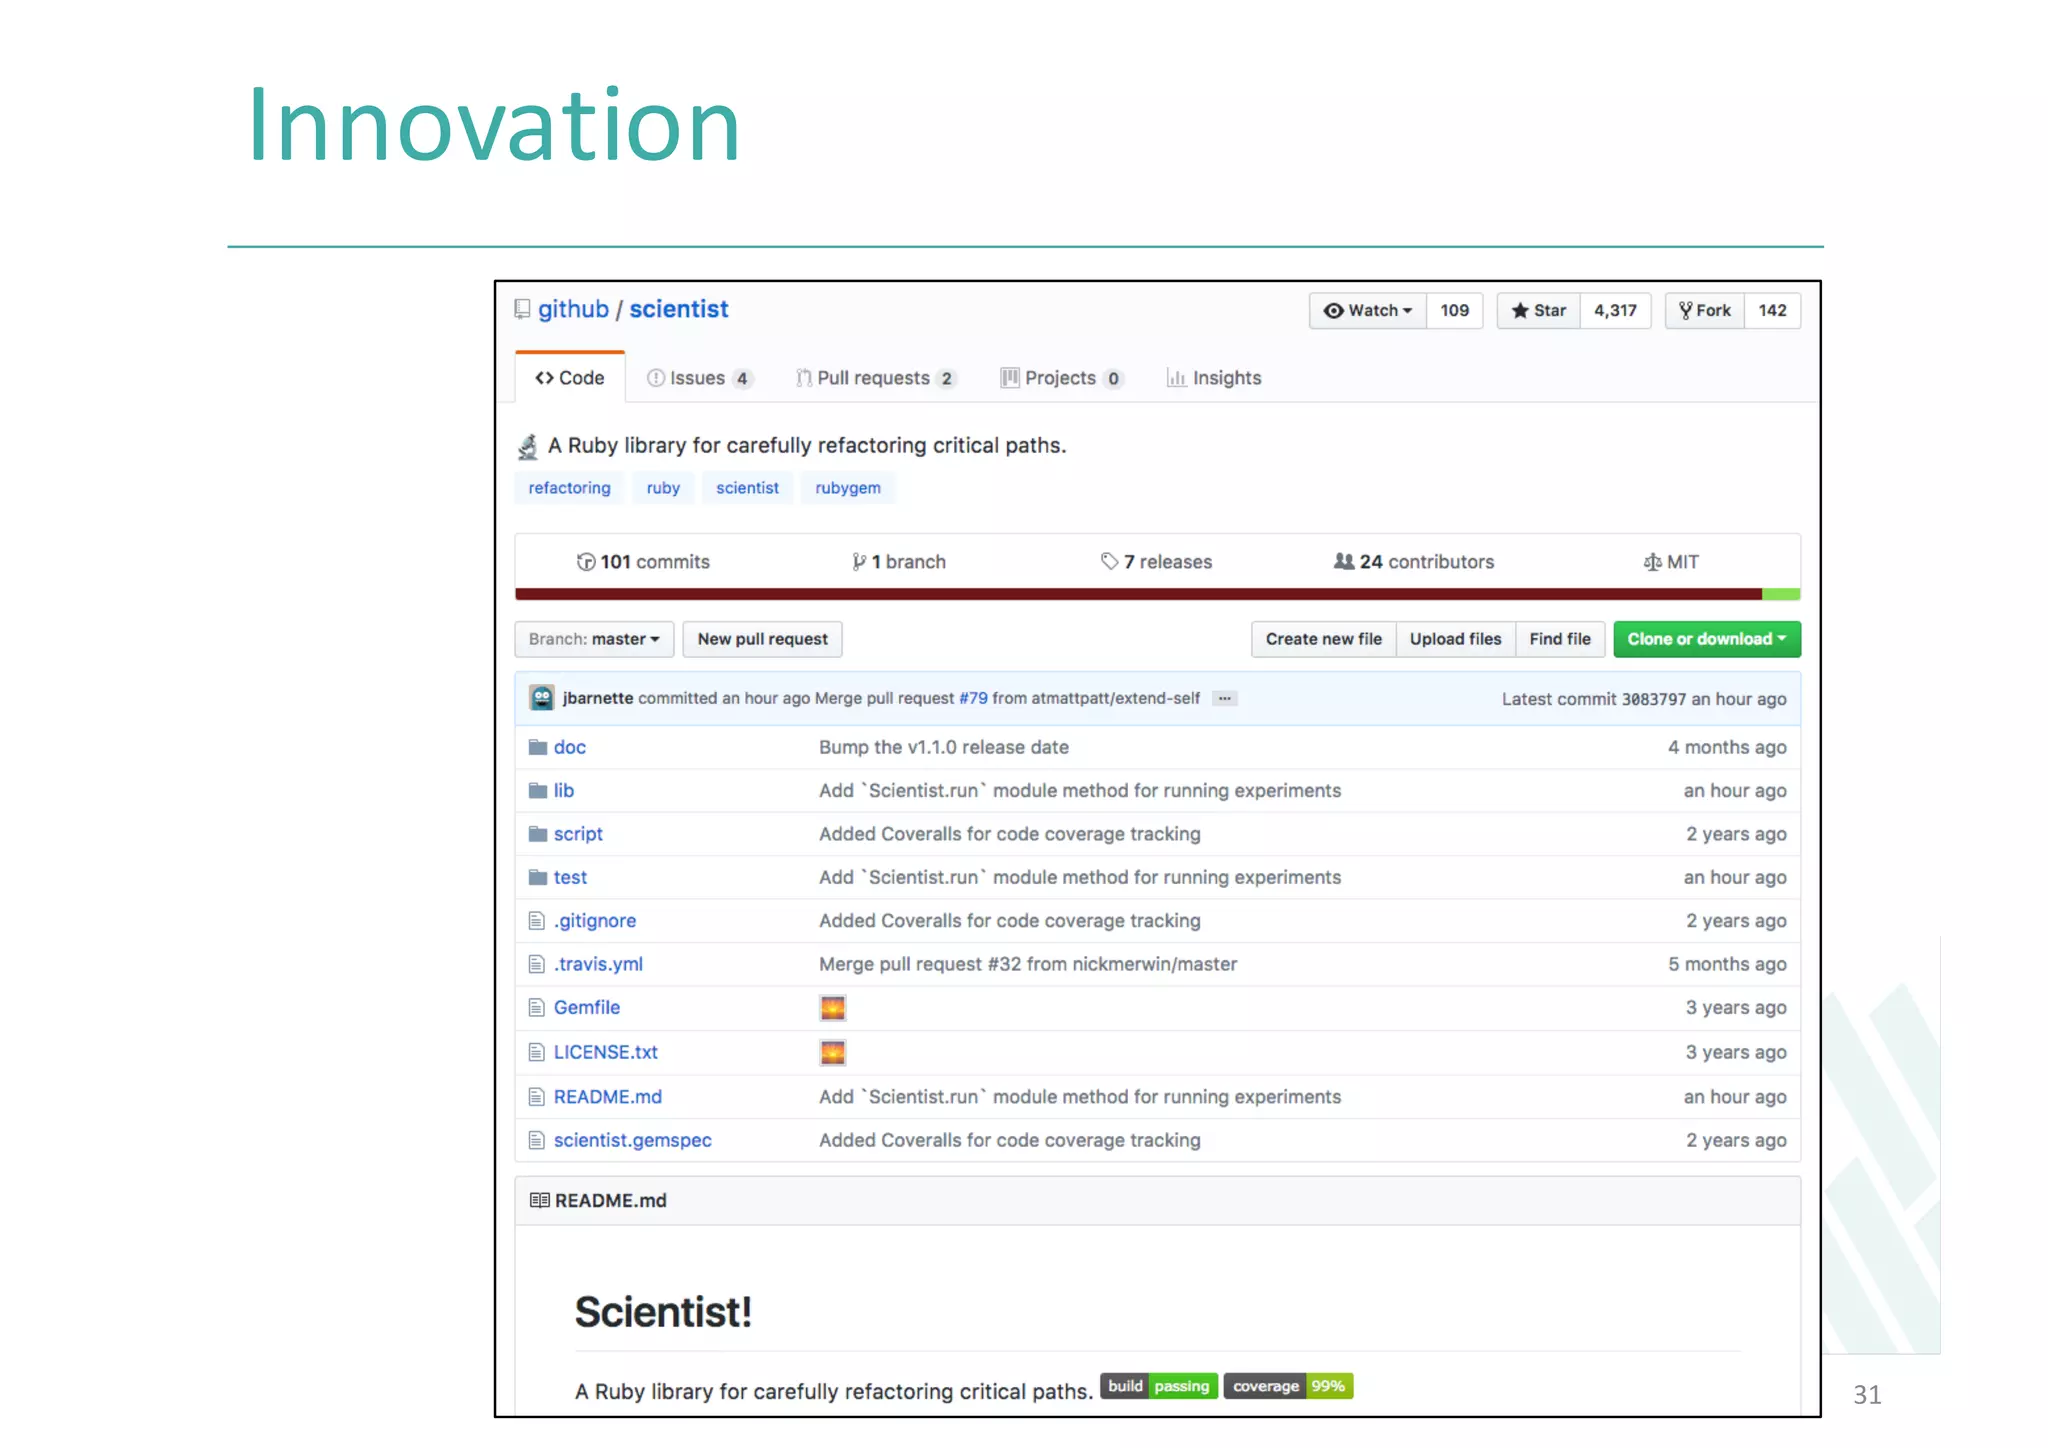Image resolution: width=2048 pixels, height=1448 pixels.
Task: Click the license scale icon beside MIT
Action: point(1652,562)
